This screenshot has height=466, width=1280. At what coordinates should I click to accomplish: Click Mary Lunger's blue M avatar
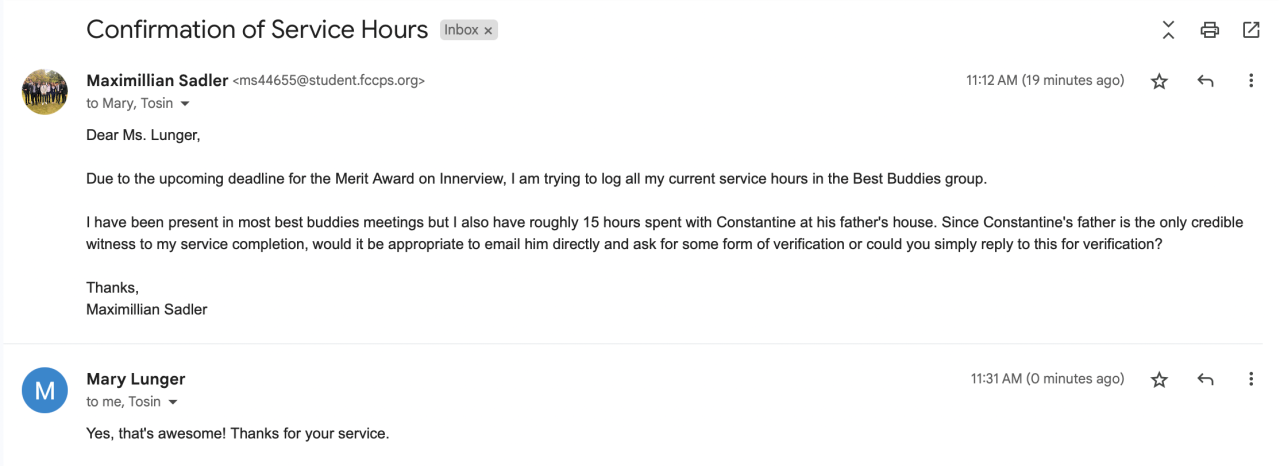tap(45, 390)
